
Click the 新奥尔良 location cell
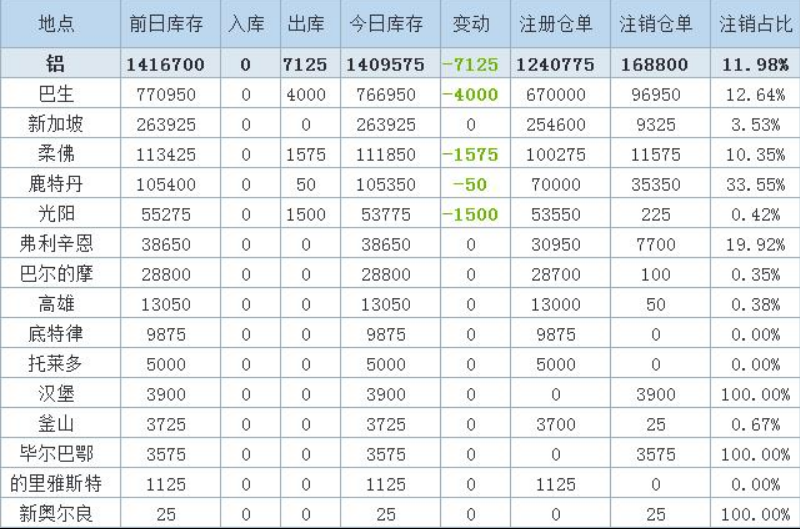(56, 514)
